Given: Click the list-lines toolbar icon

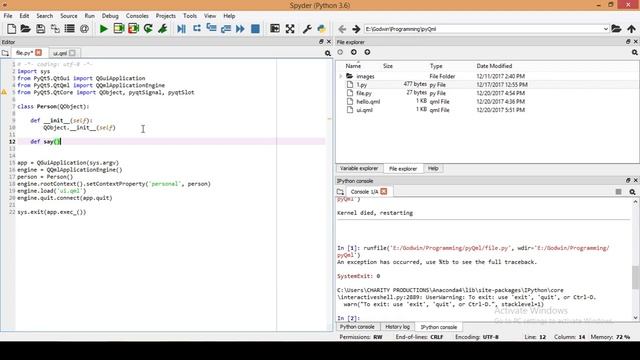Looking at the screenshot, I should click(70, 29).
